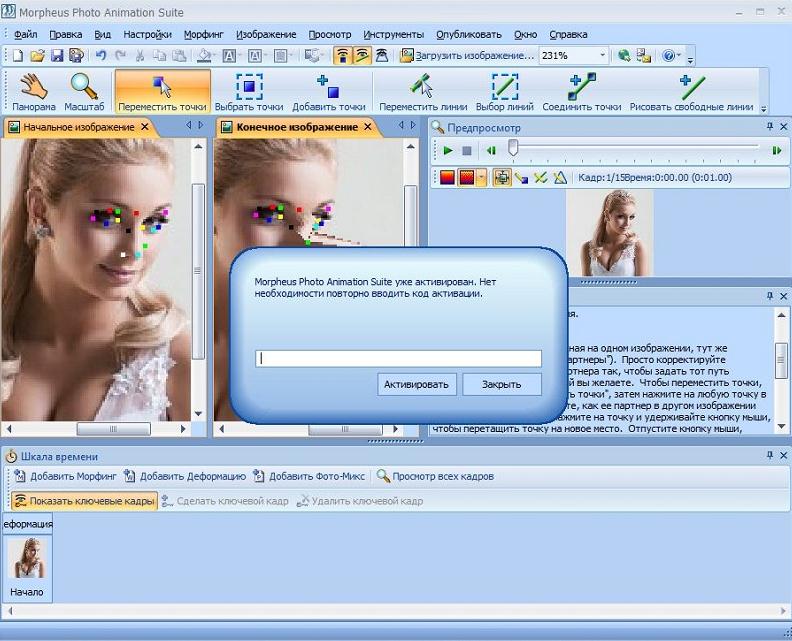The image size is (792, 641).
Task: Click the preview frame slider handle
Action: (x=513, y=149)
